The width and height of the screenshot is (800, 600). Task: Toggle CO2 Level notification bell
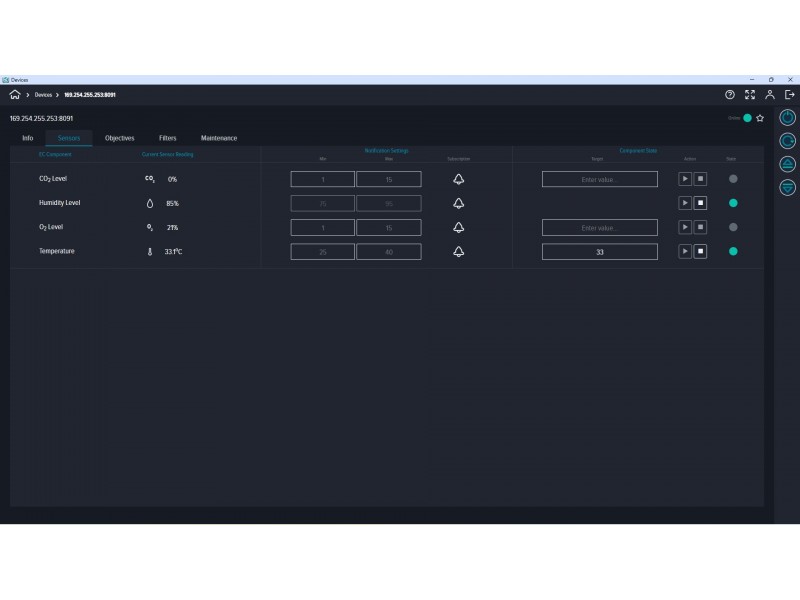459,179
